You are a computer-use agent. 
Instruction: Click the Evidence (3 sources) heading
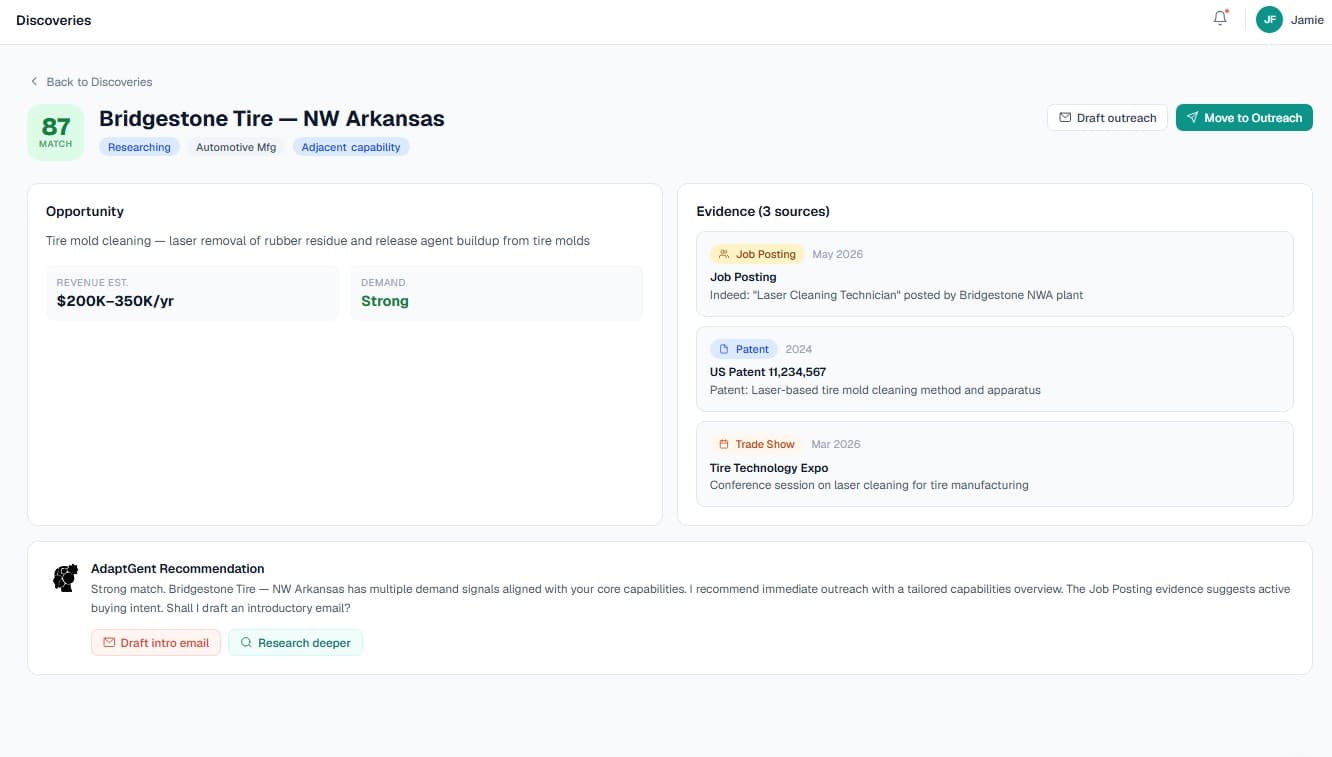(x=763, y=211)
